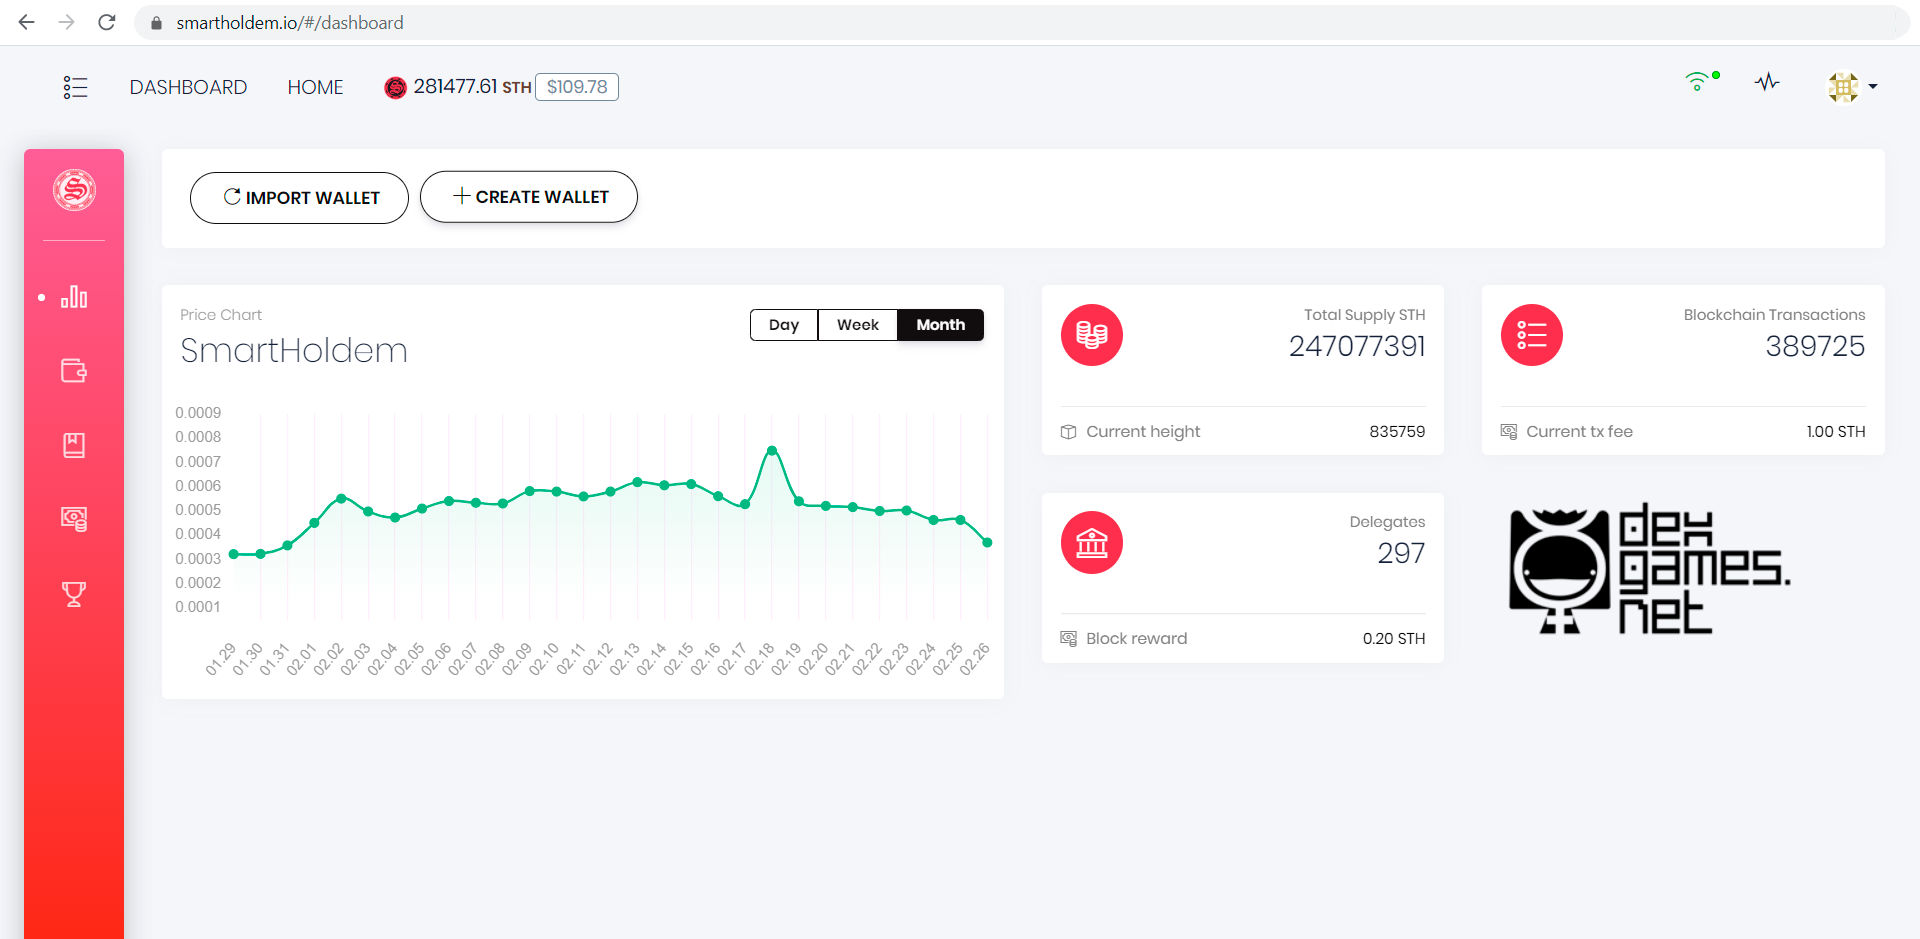Click the Blockchain Transactions list icon

[1532, 335]
